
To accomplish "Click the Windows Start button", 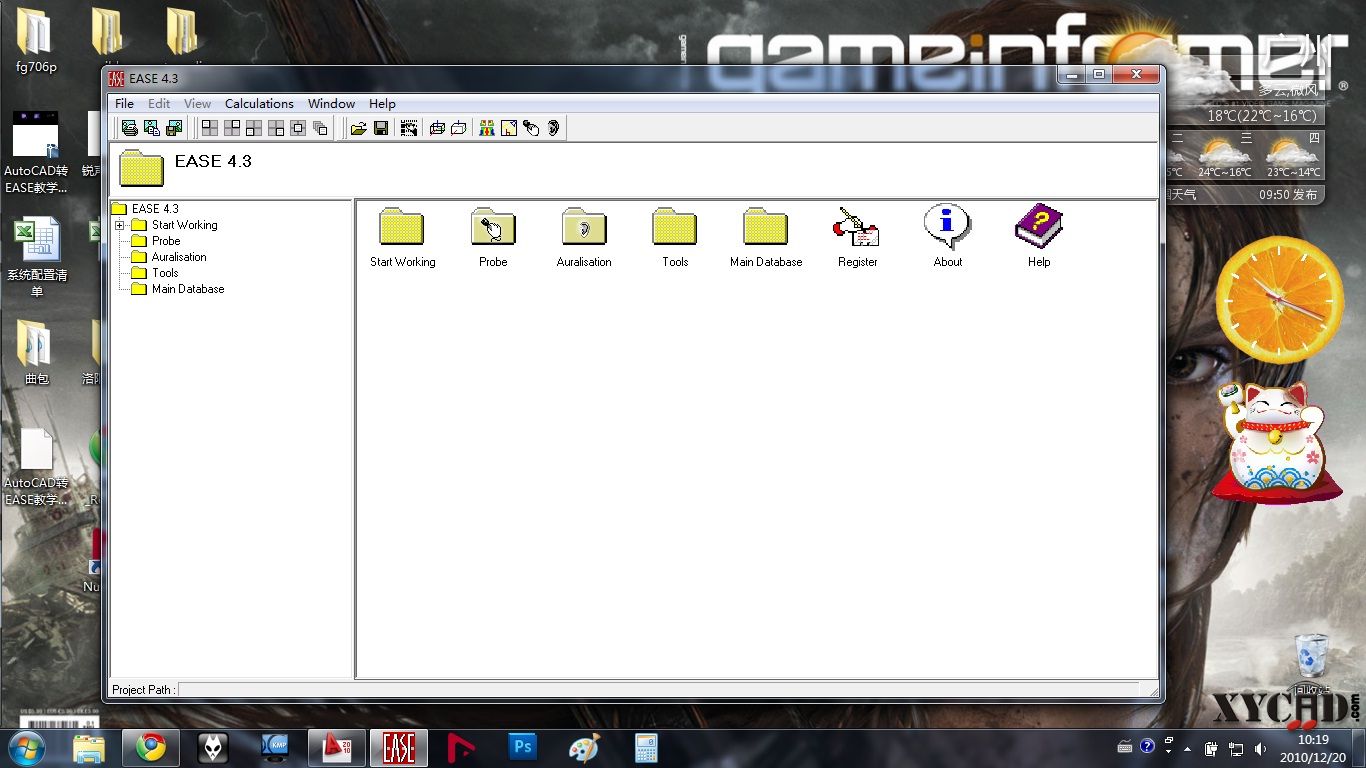I will pos(26,748).
